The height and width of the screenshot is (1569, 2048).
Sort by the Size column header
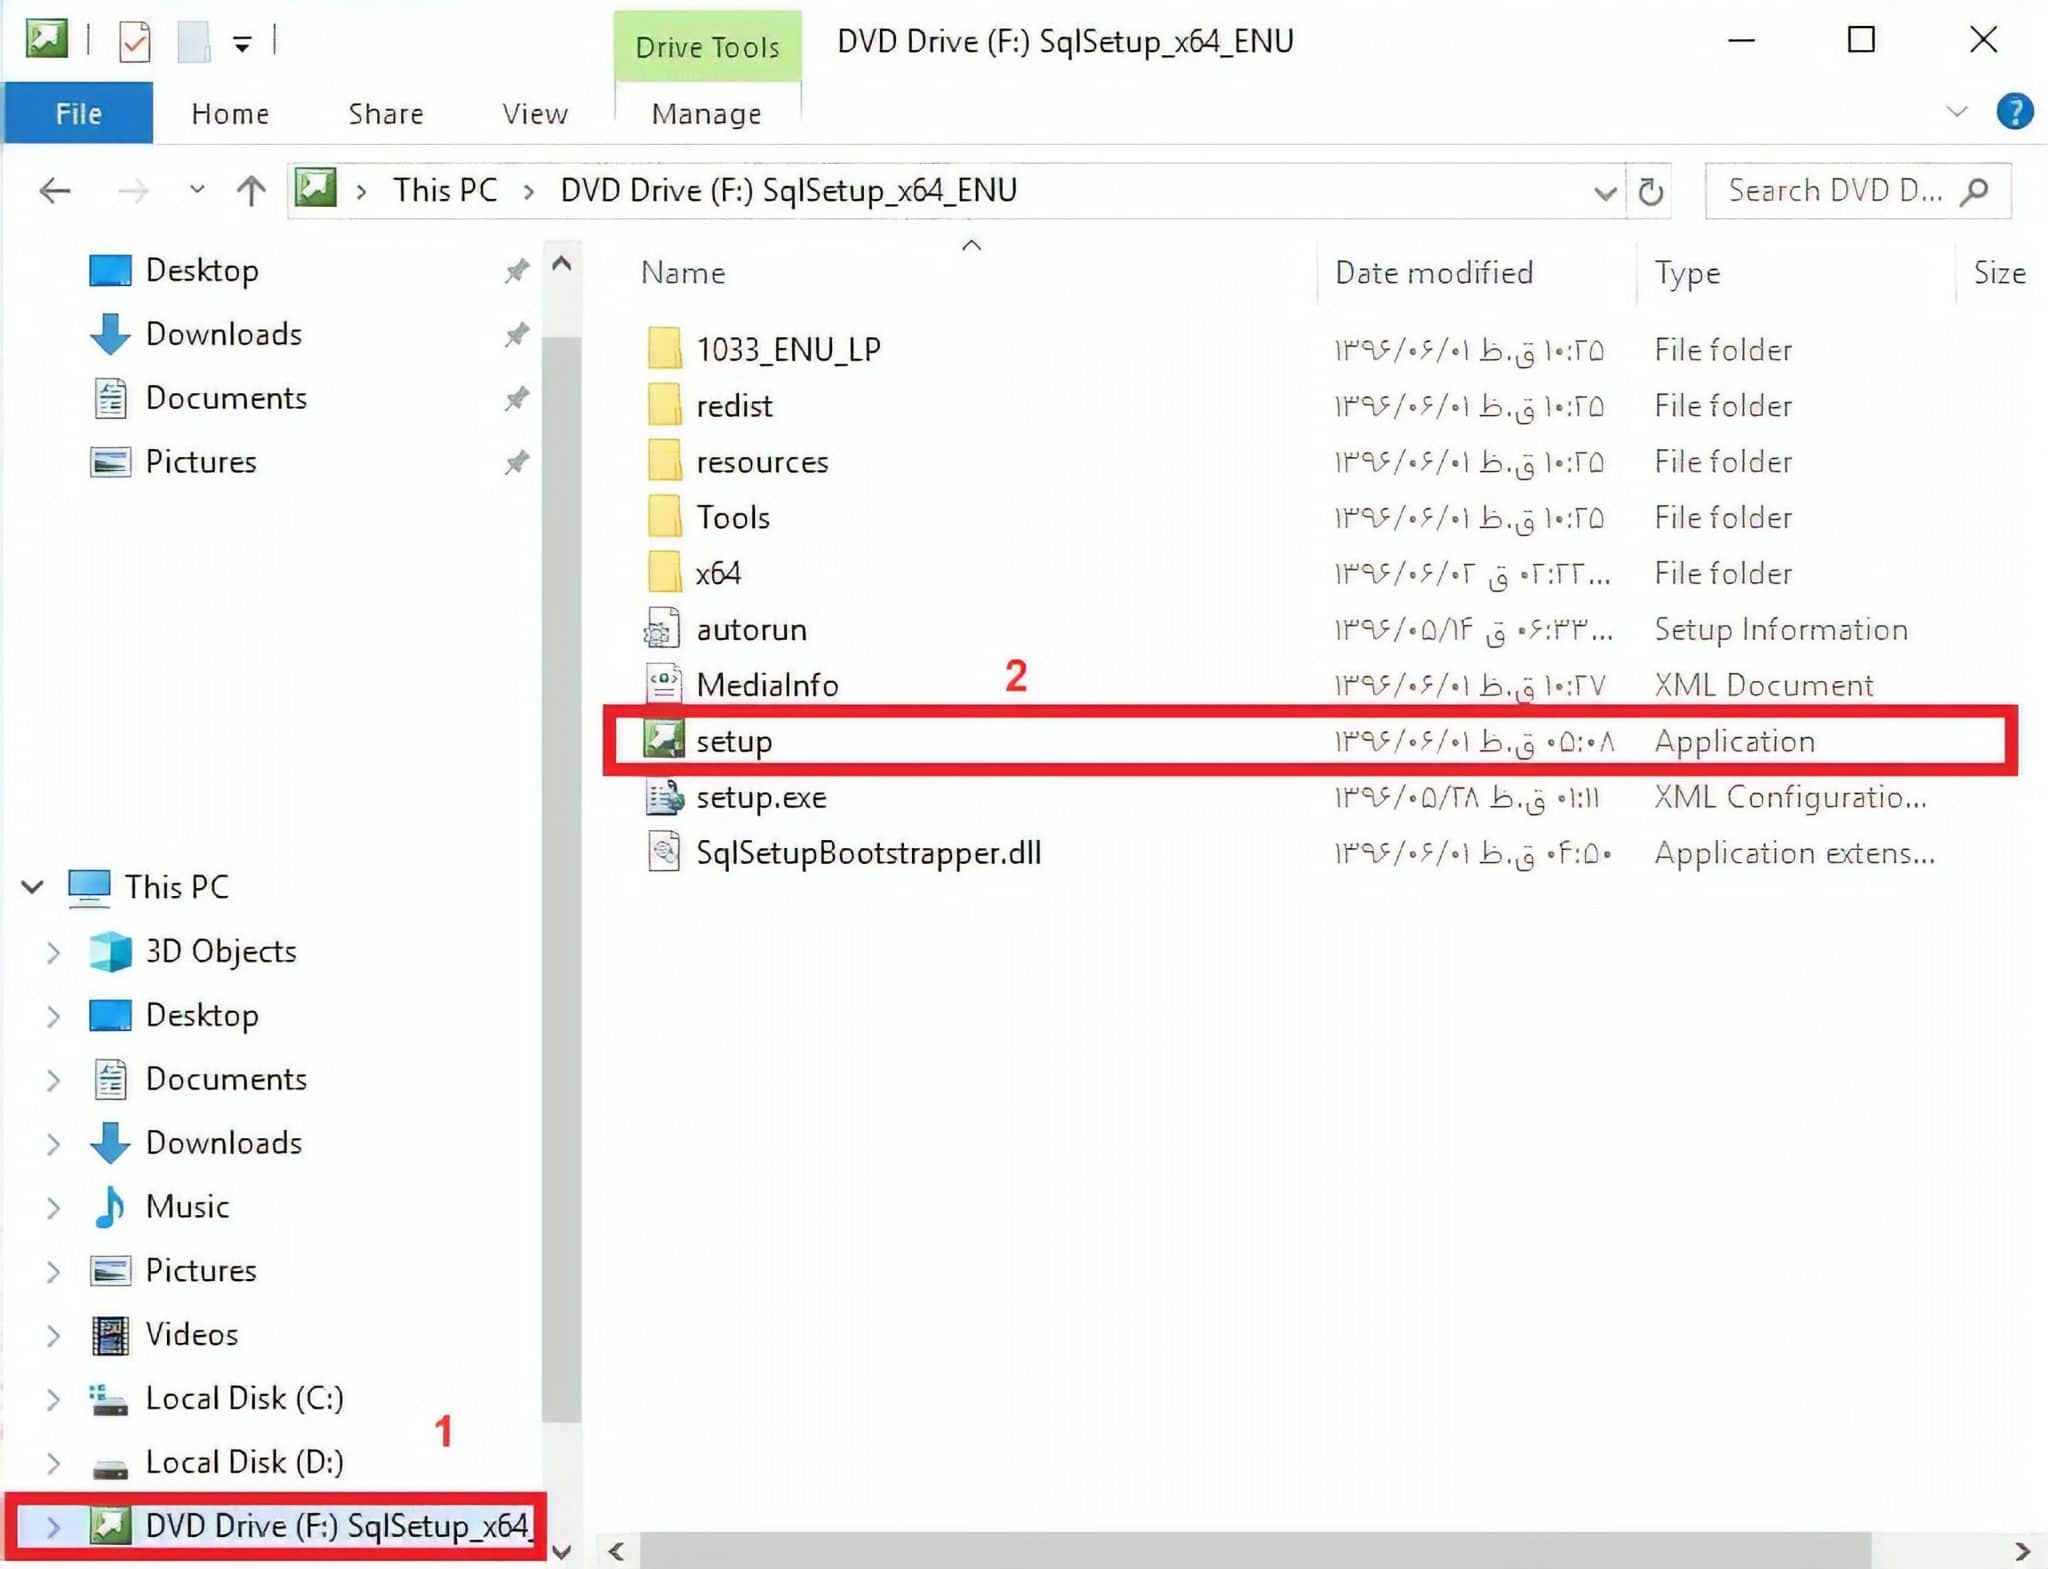2000,272
